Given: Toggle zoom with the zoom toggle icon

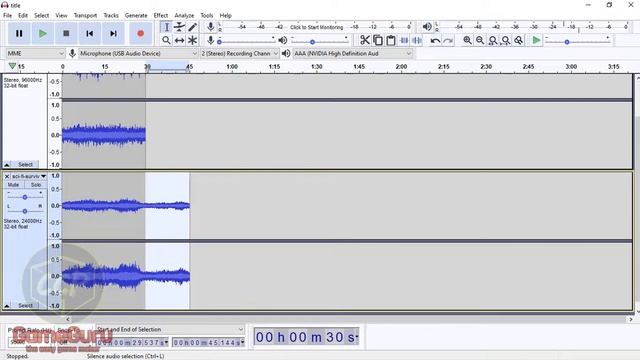Looking at the screenshot, I should pyautogui.click(x=518, y=40).
